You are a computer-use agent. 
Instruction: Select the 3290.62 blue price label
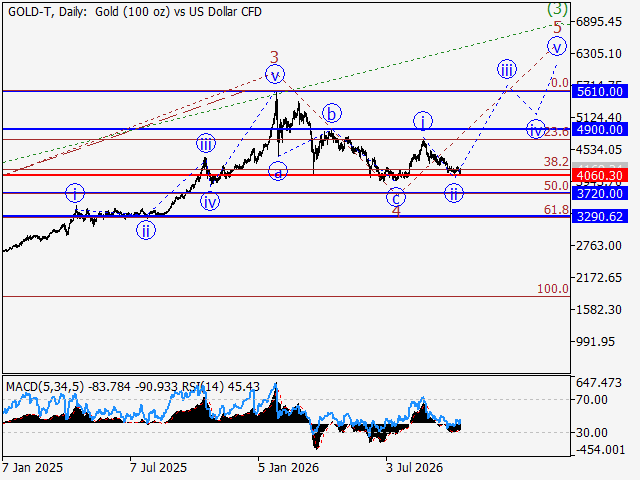pyautogui.click(x=600, y=216)
